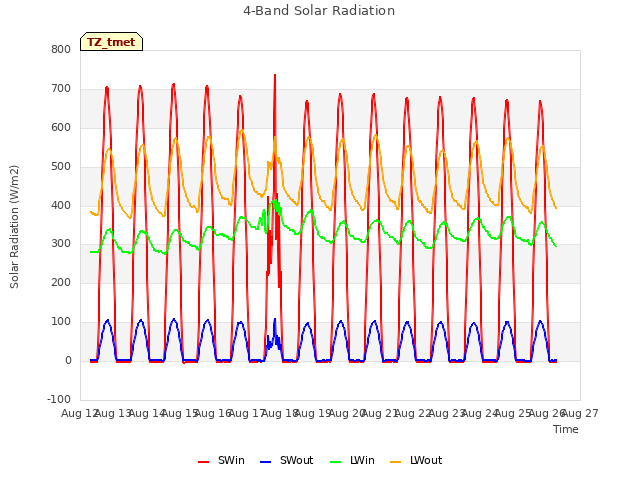Image resolution: width=640 pixels, height=480 pixels.
Task: Click the 200 y-axis tick label
Action: (61, 282)
